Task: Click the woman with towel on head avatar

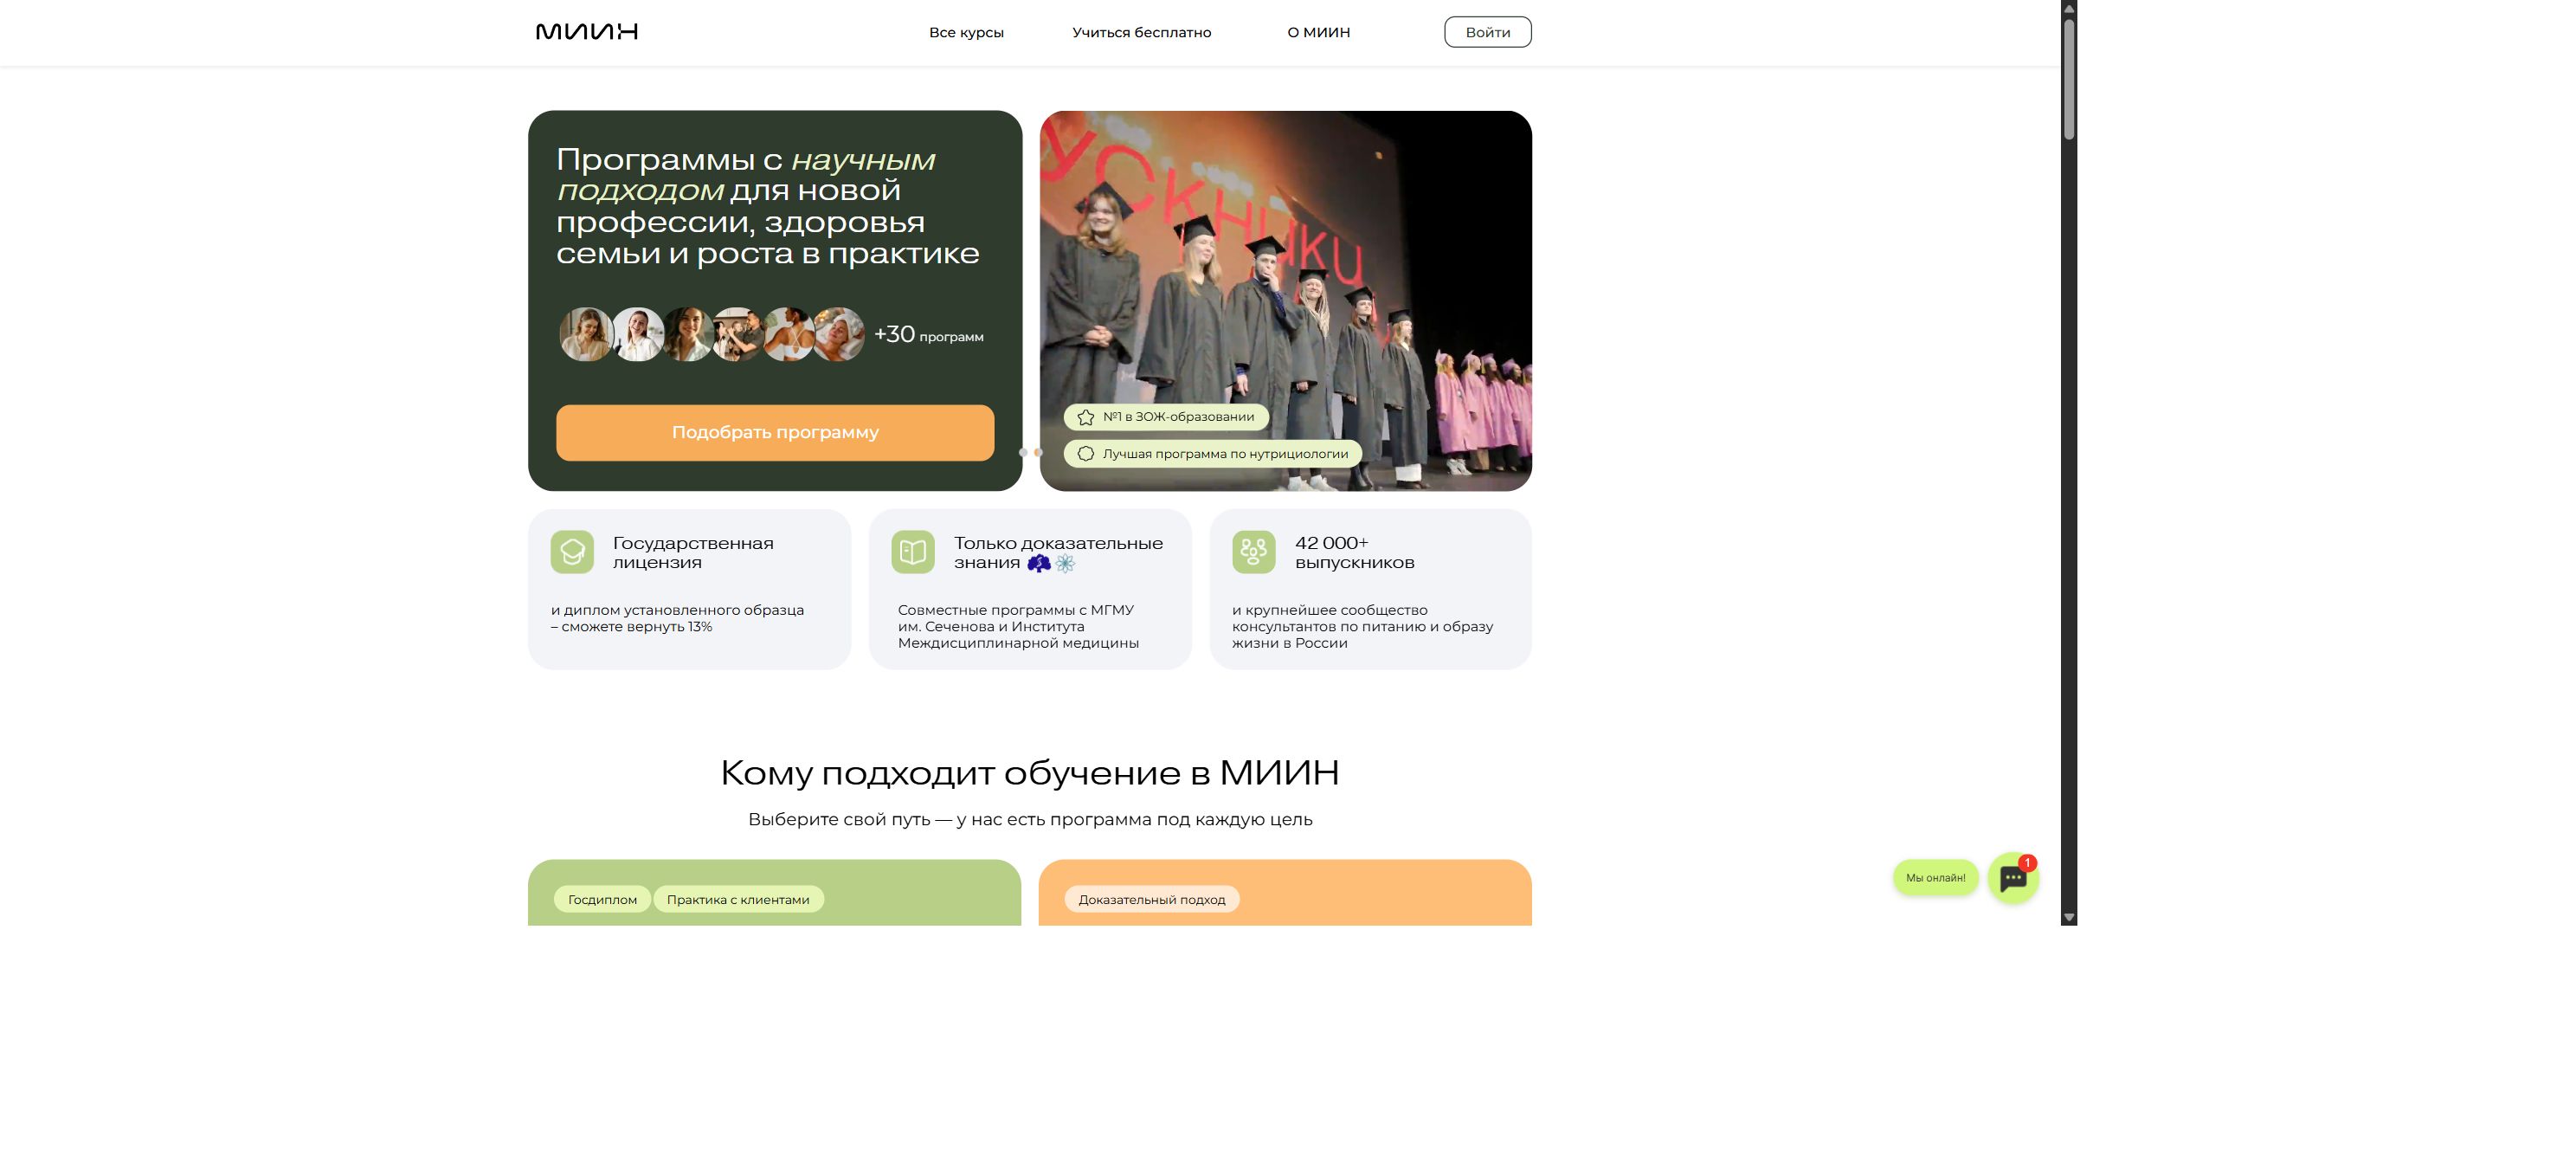Action: coord(839,334)
